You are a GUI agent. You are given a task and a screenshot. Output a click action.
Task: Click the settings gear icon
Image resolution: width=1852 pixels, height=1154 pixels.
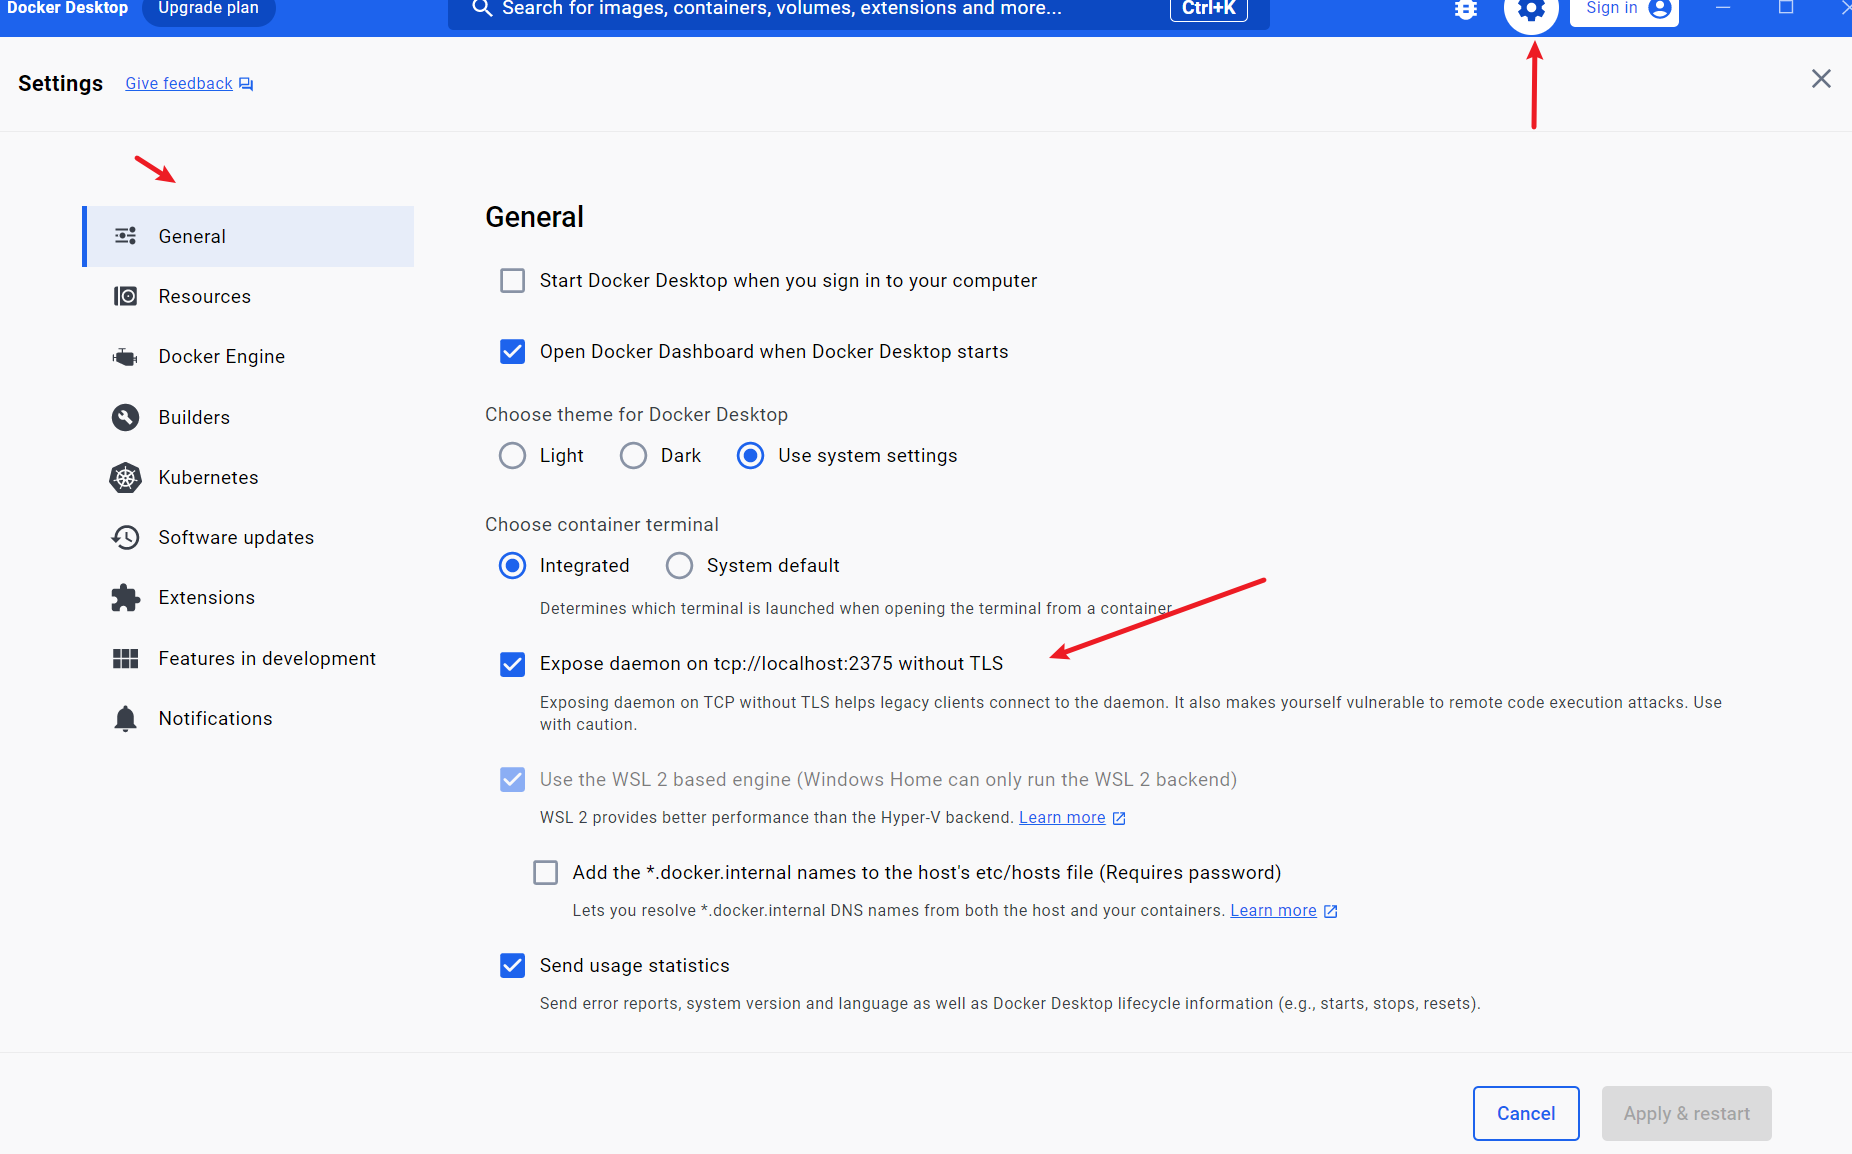[x=1531, y=10]
